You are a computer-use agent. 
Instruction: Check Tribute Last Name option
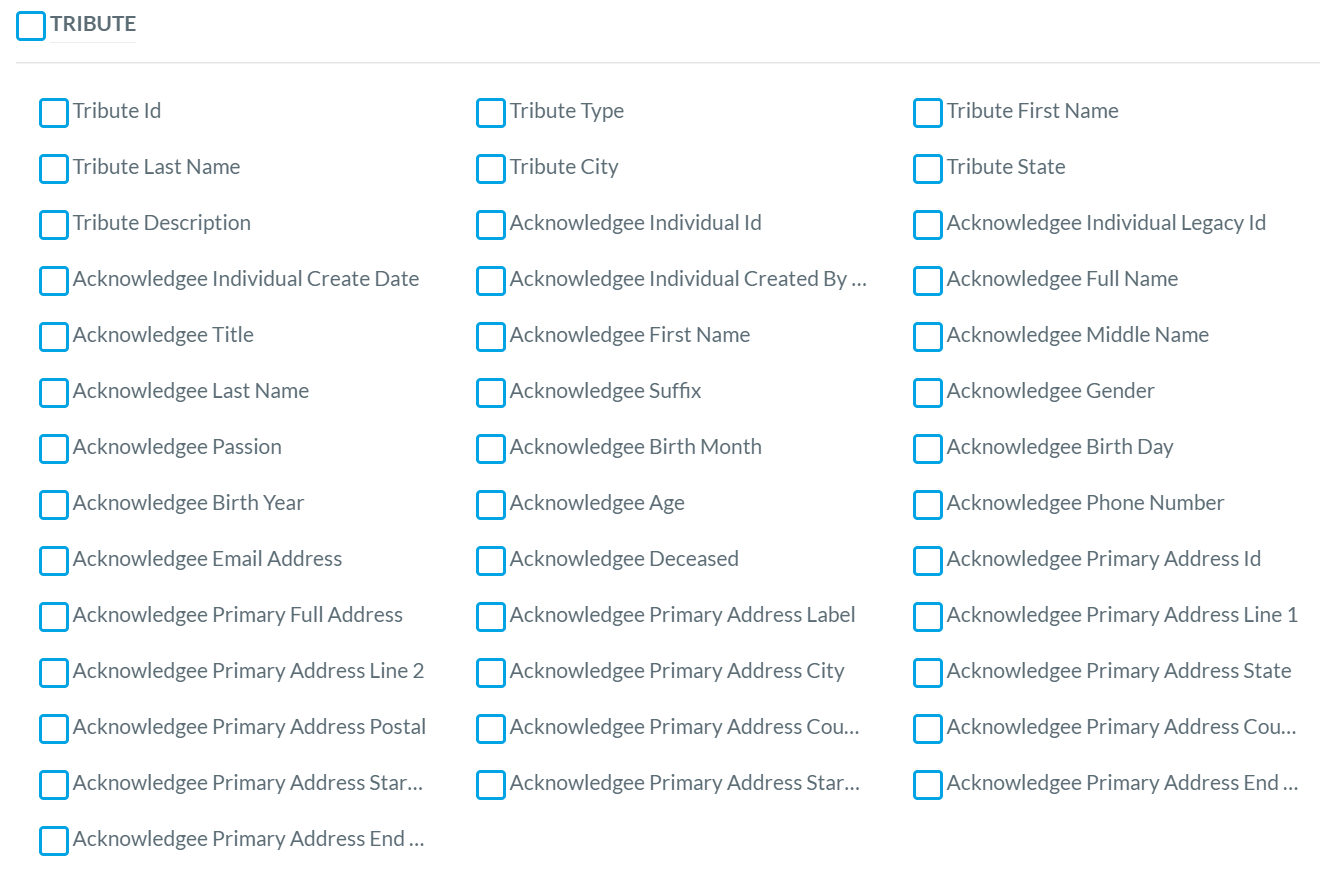(x=54, y=169)
